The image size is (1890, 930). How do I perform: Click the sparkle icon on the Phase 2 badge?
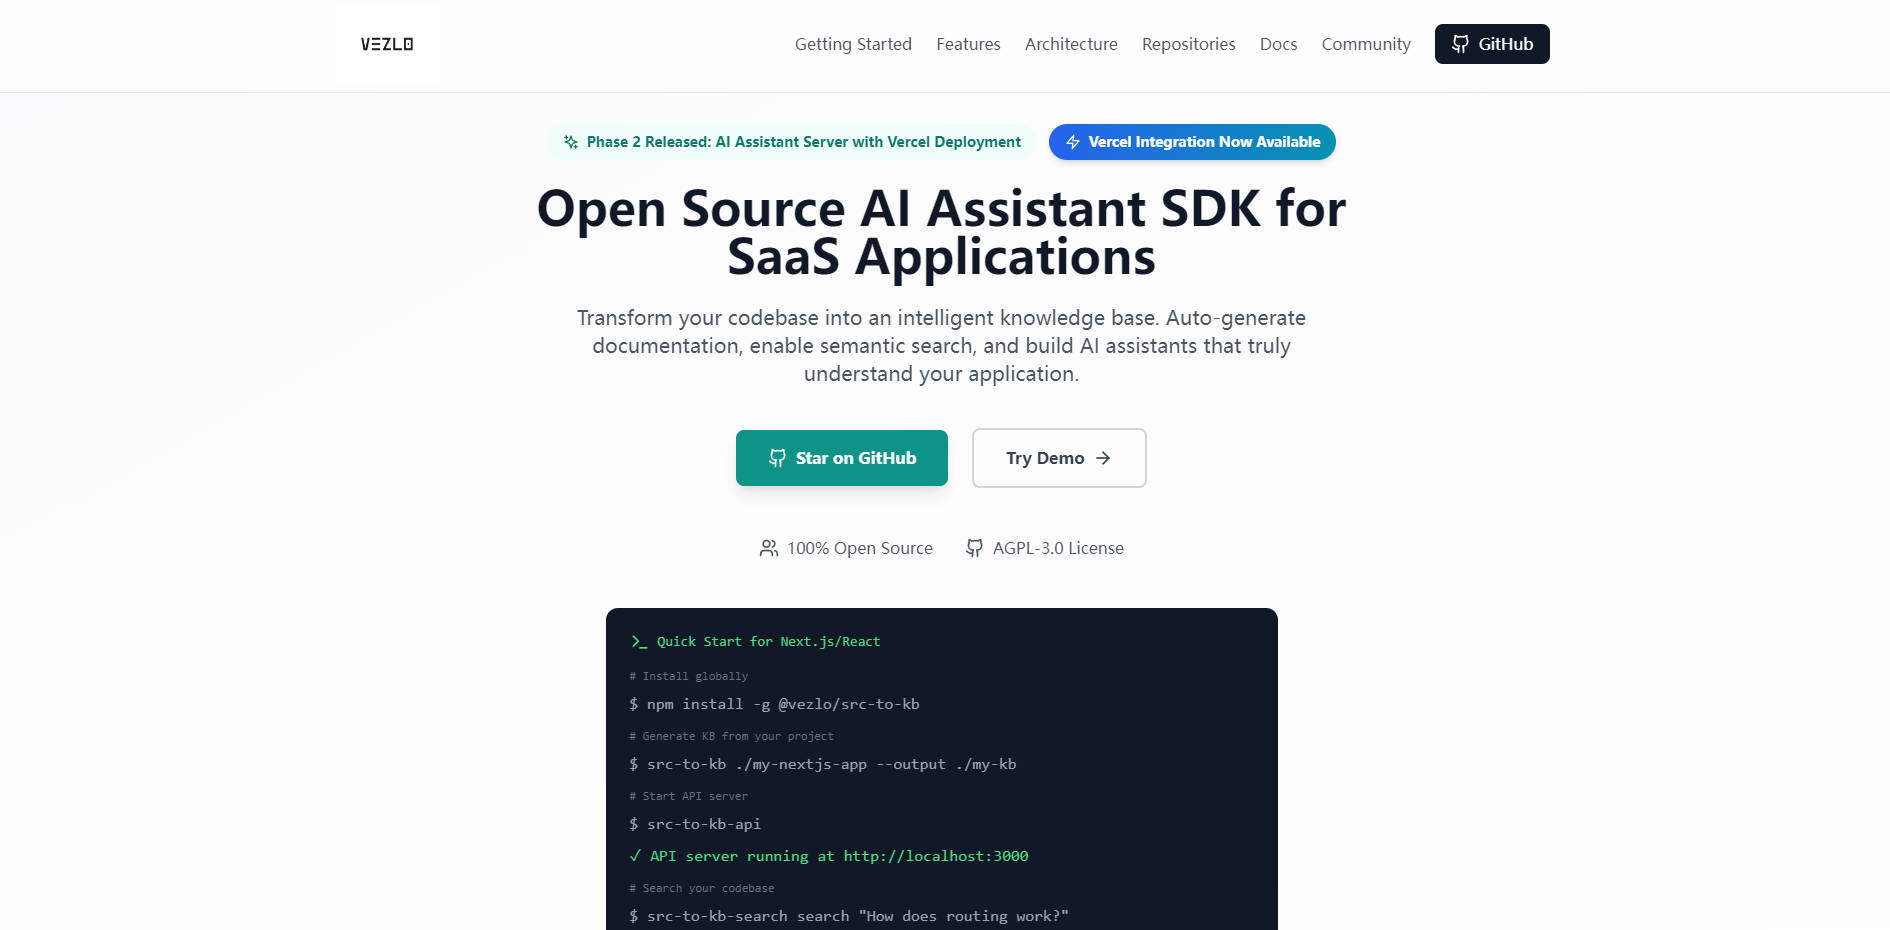point(570,142)
